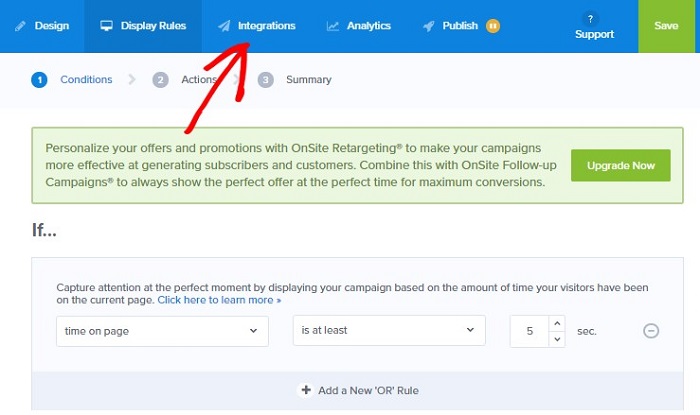Click the green Save button
The image size is (700, 415).
coord(667,26)
